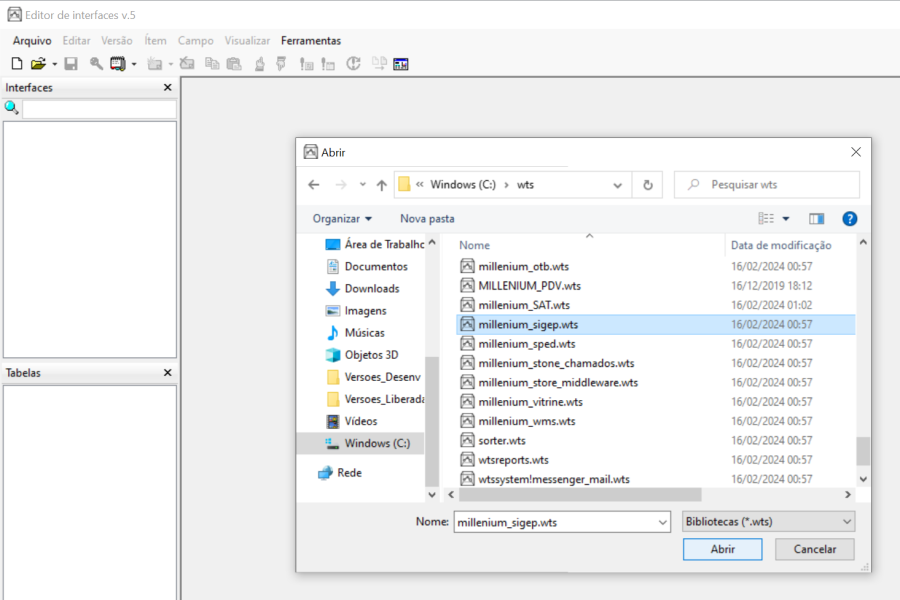Select Objetos 3D in navigation pane

[x=362, y=355]
